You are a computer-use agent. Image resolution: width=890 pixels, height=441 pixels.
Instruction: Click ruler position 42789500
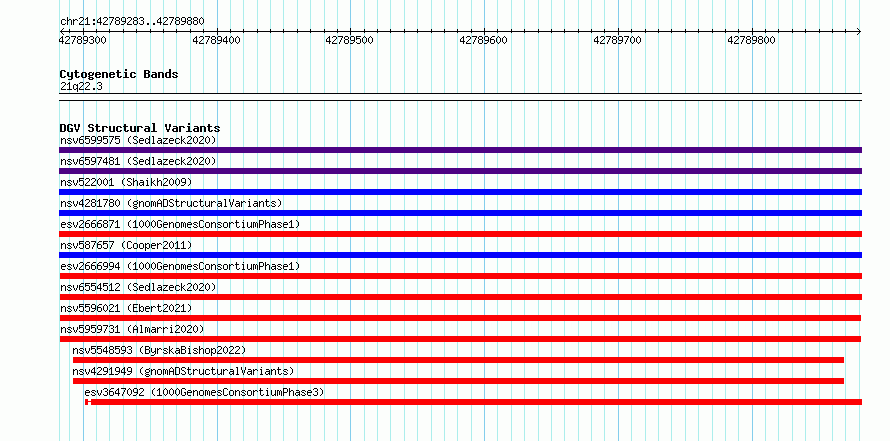pos(350,40)
